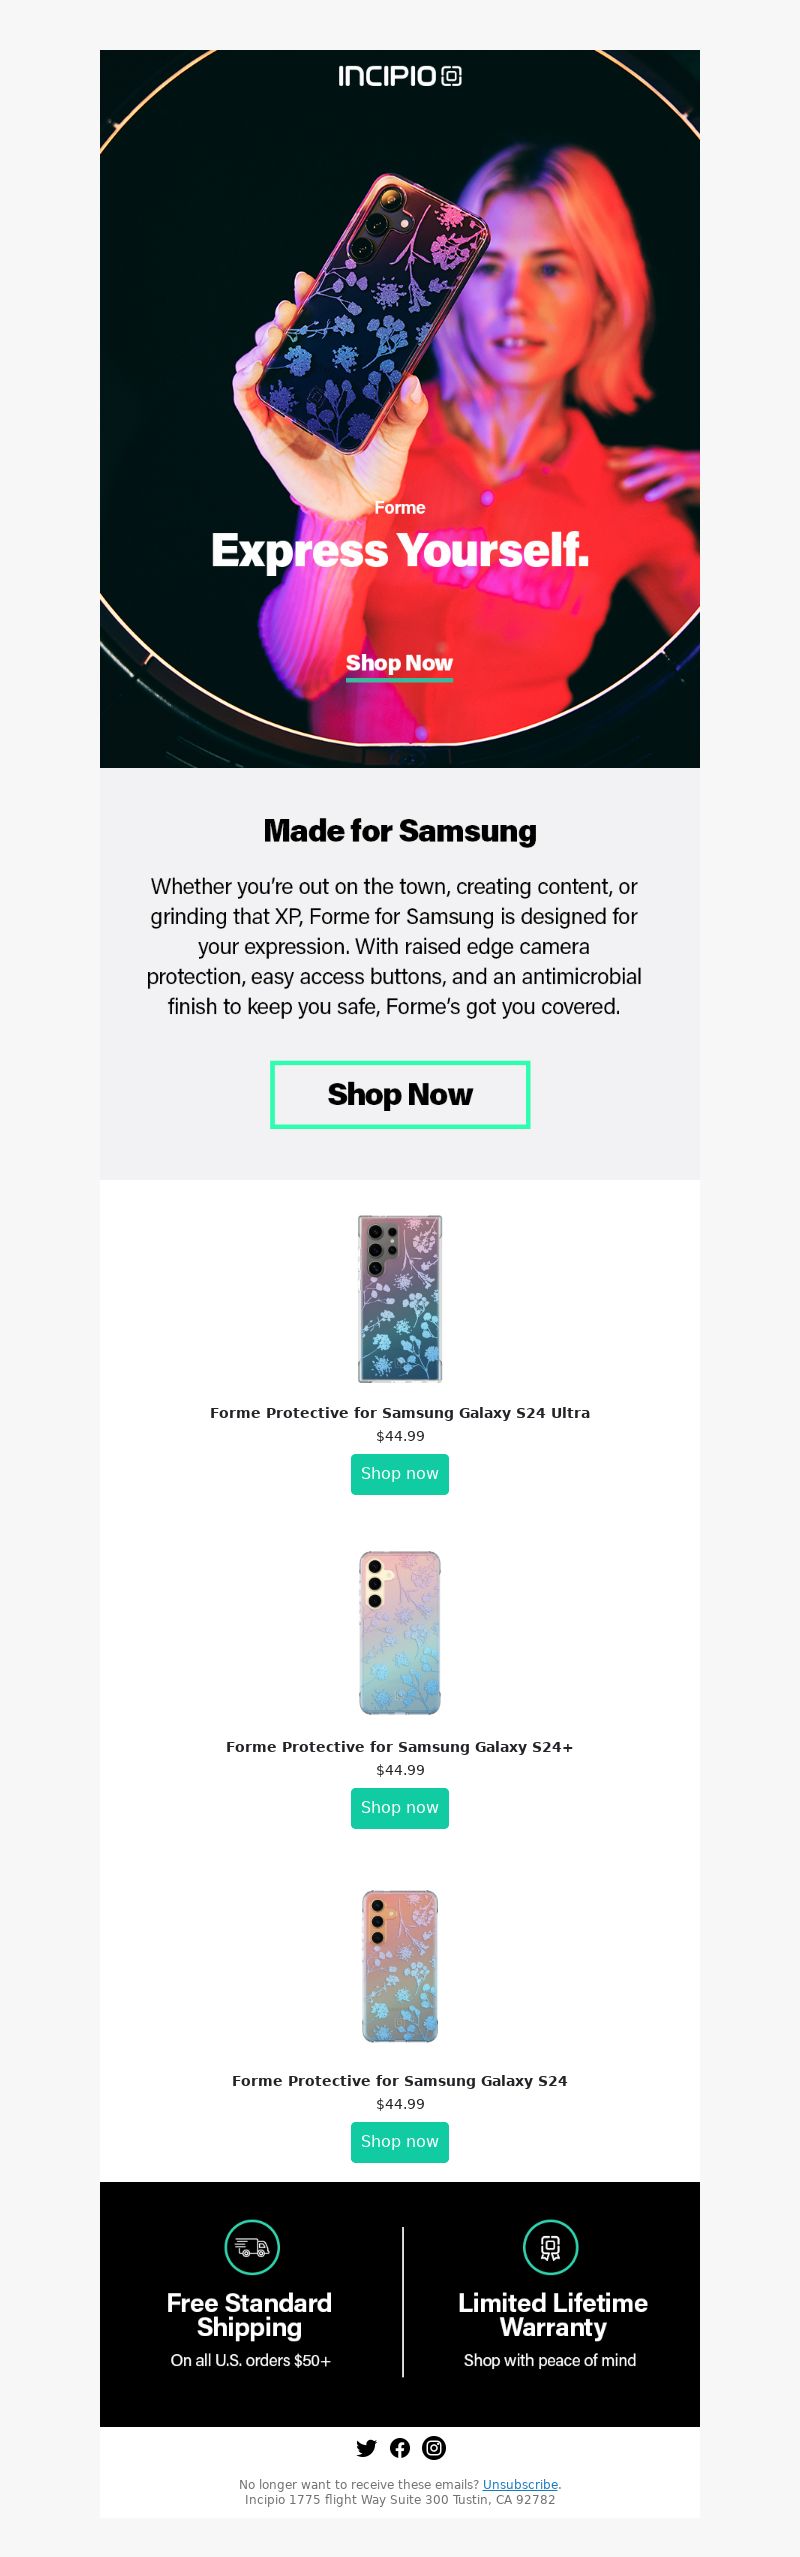The image size is (800, 2557).
Task: Click Forme Protective for Samsung Galaxy S24+ title
Action: [x=400, y=1747]
